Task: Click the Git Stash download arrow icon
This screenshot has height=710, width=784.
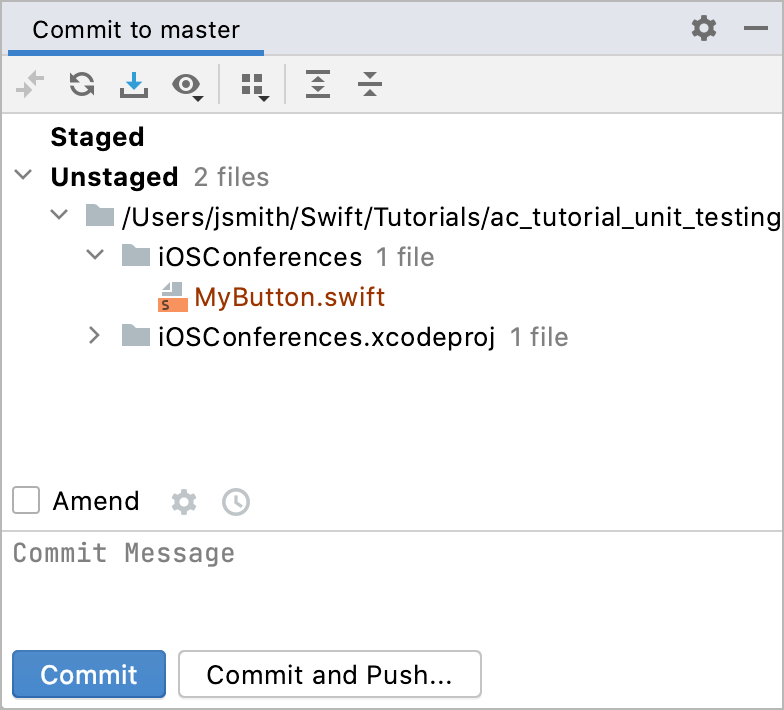Action: tap(134, 84)
